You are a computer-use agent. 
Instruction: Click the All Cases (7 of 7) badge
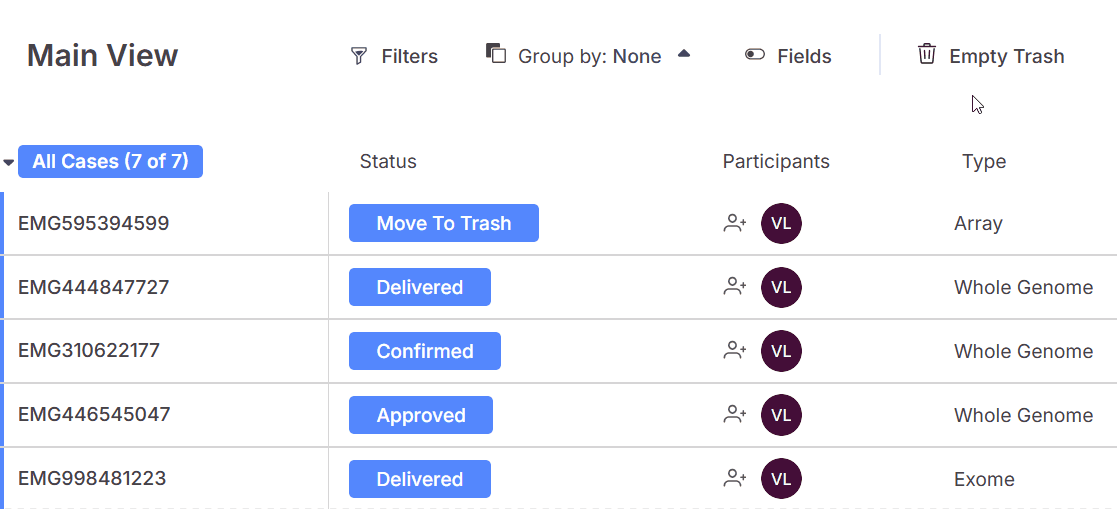[x=110, y=161]
